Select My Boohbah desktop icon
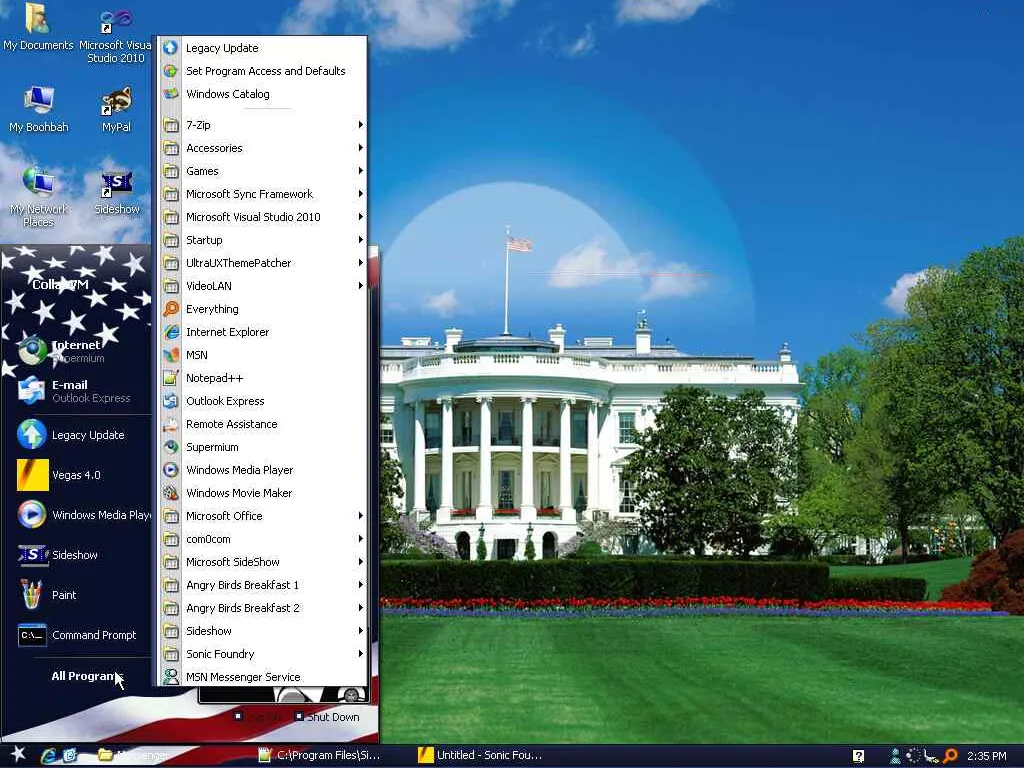Screen dimensions: 1024x768 tap(39, 109)
